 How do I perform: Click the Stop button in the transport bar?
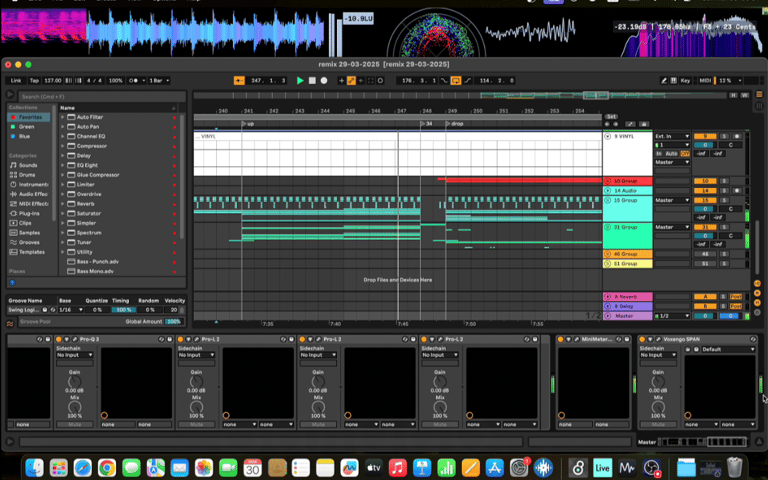[x=312, y=80]
